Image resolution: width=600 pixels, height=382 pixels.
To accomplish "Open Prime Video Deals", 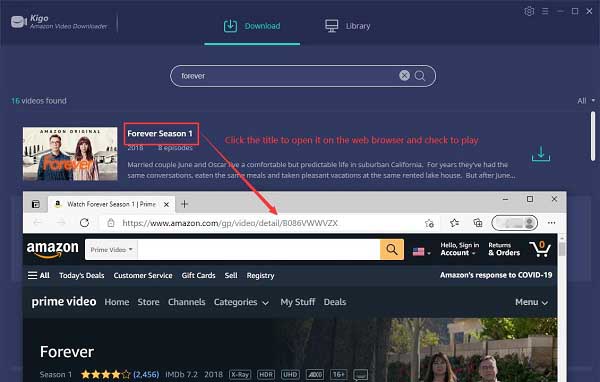I will [x=335, y=302].
